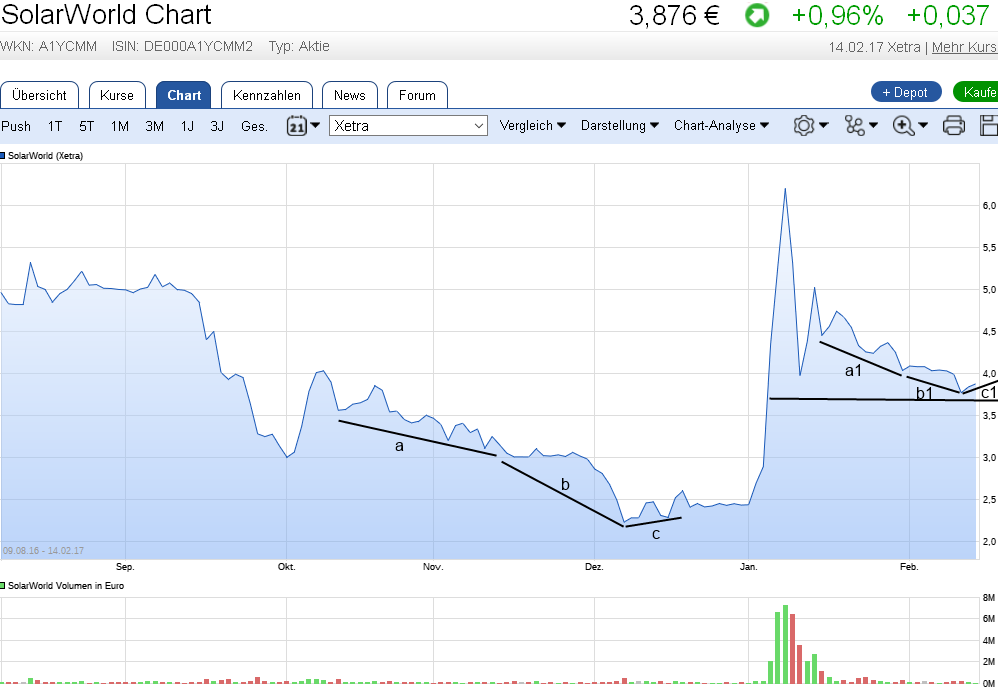Enable Push mode for live quotes

(x=16, y=127)
